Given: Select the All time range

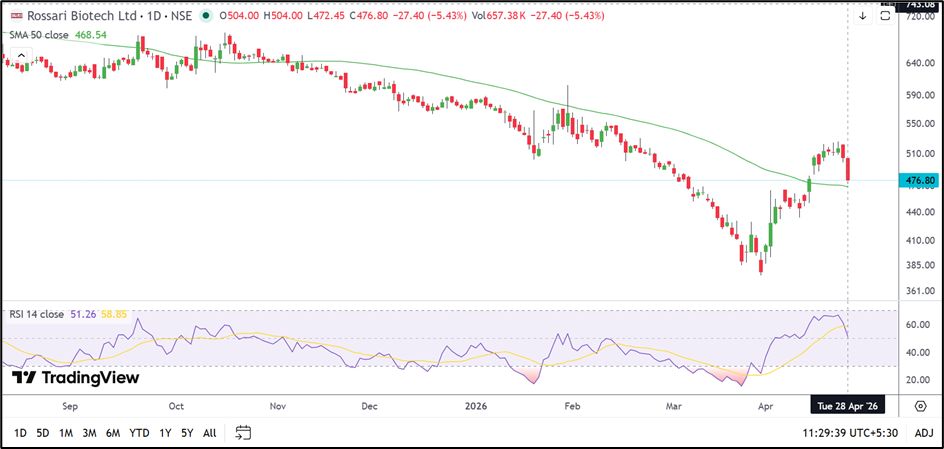Looking at the screenshot, I should coord(209,432).
